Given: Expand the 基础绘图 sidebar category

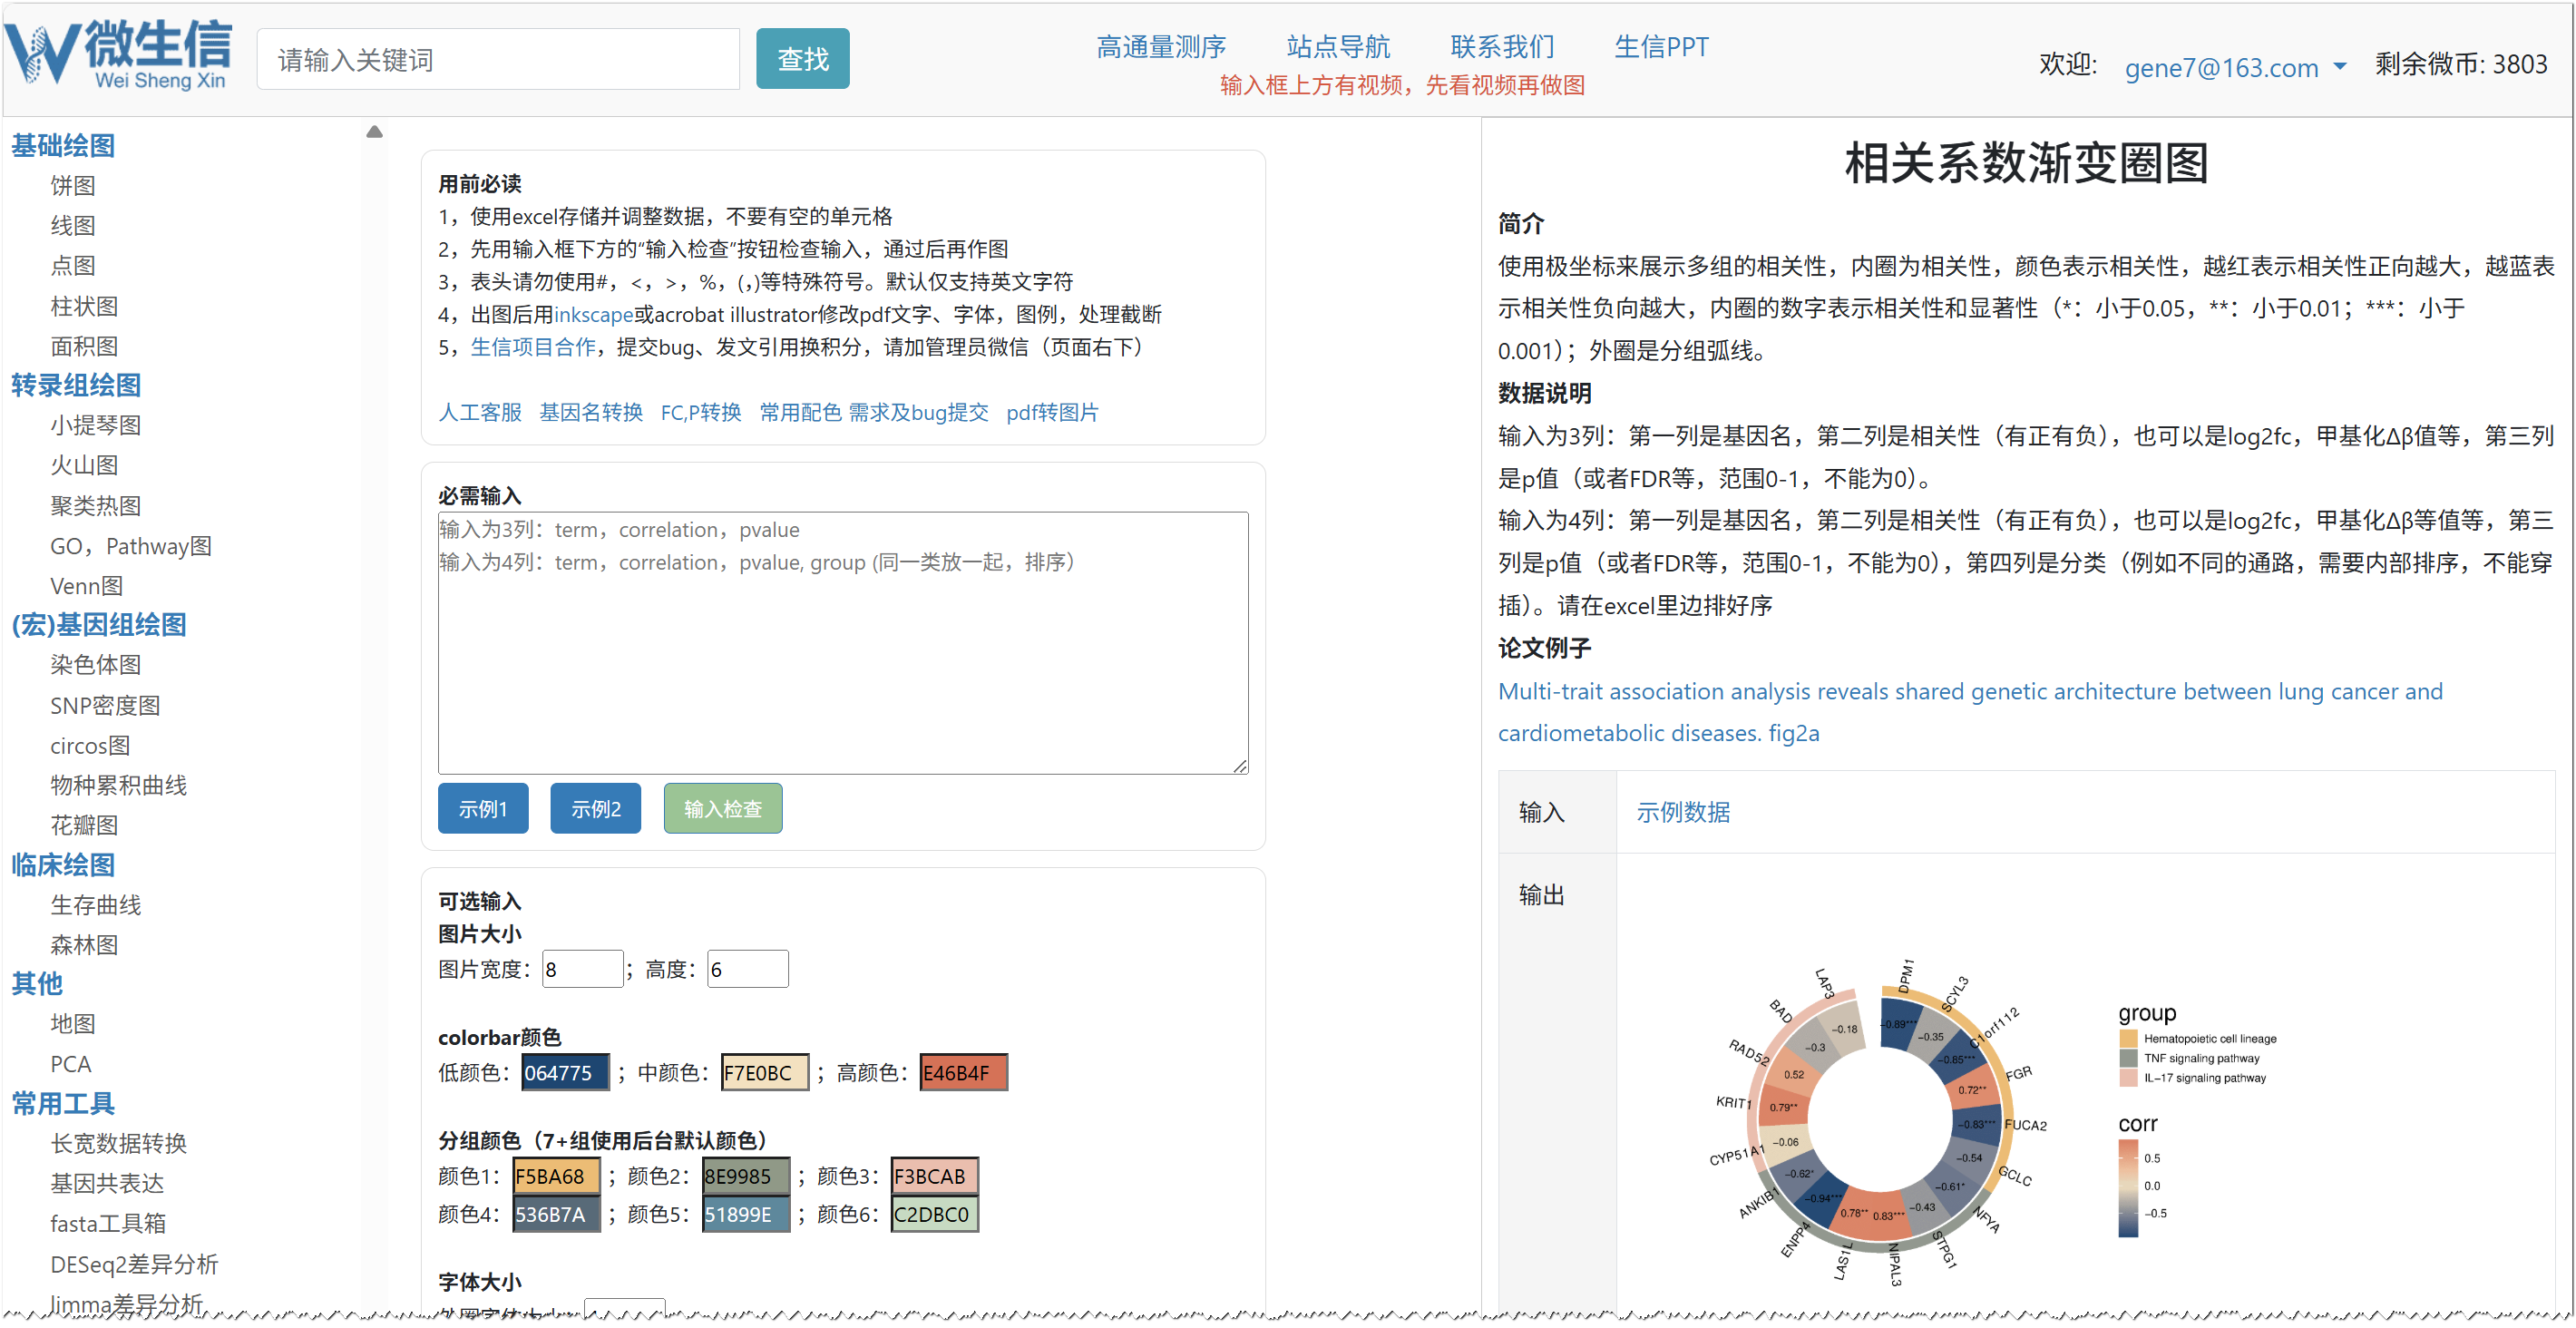Looking at the screenshot, I should click(x=62, y=146).
